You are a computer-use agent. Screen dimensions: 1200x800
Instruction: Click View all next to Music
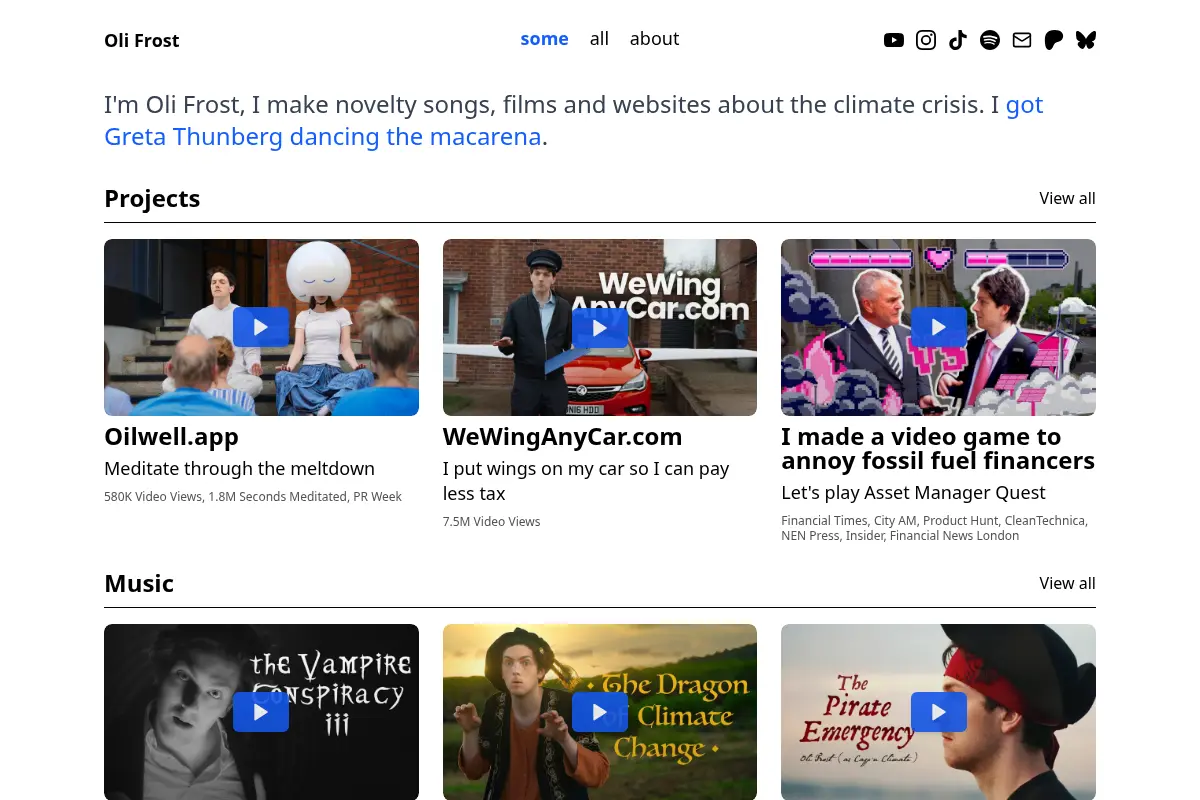click(x=1067, y=583)
